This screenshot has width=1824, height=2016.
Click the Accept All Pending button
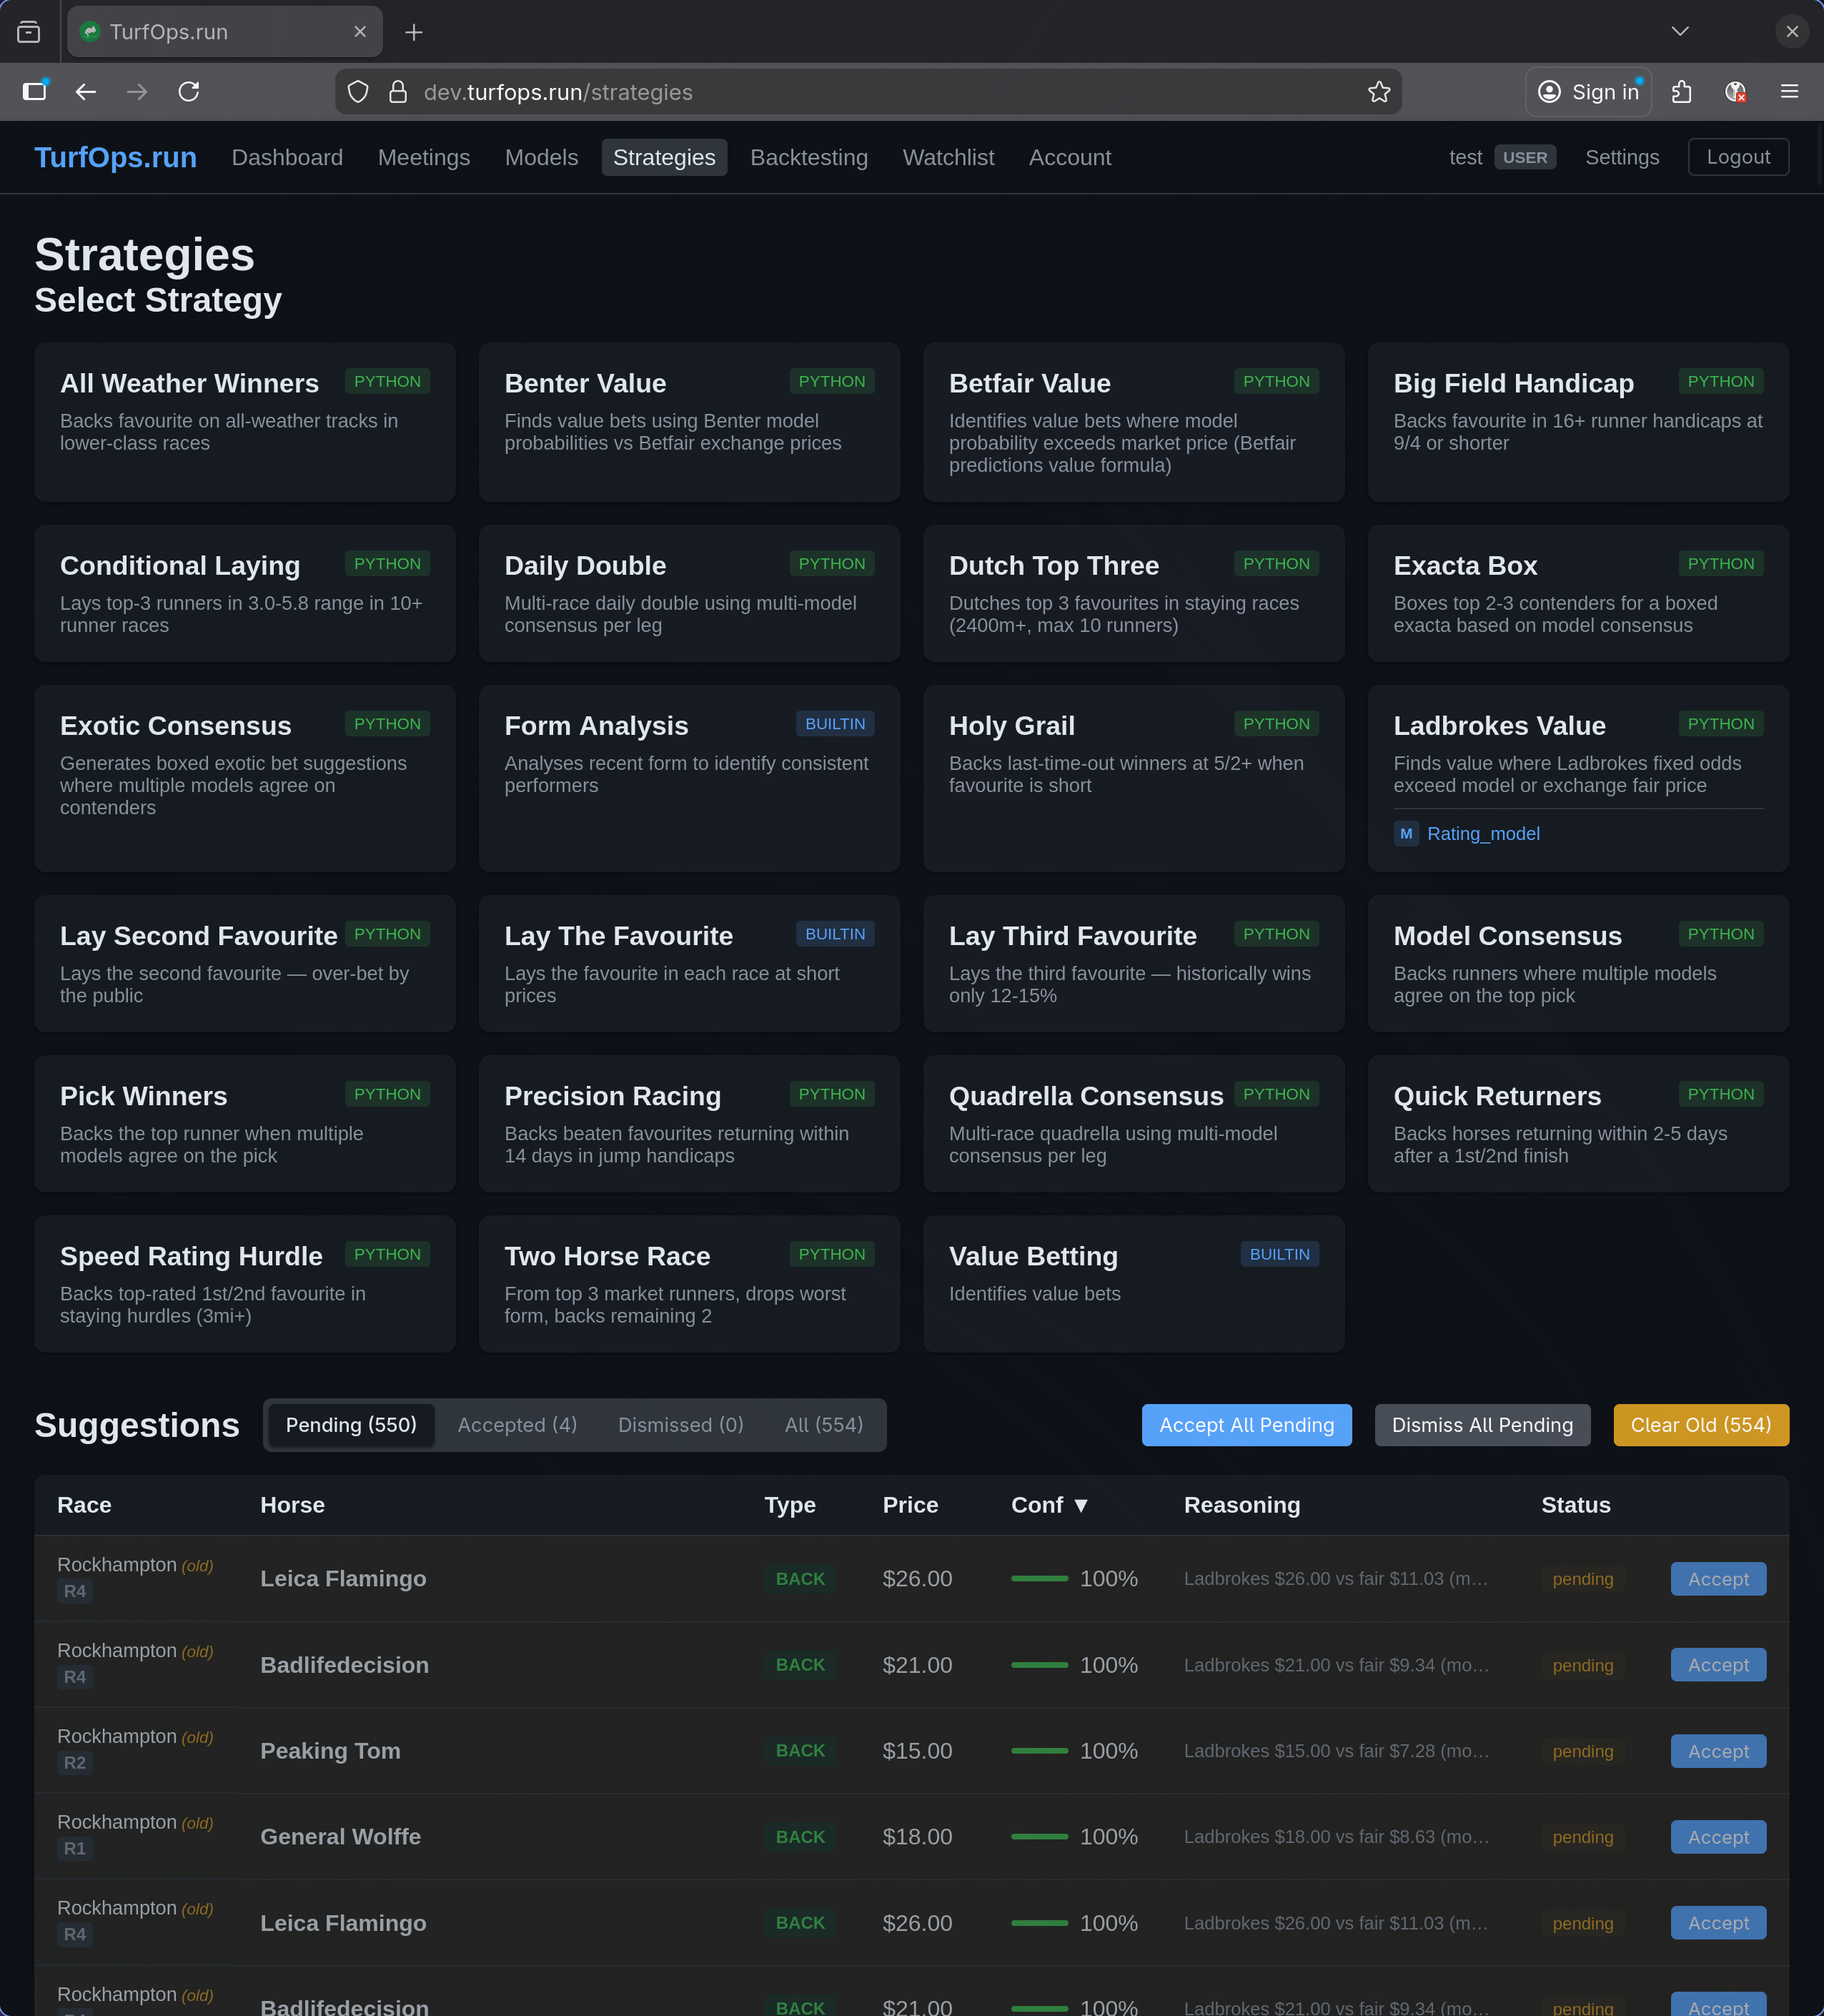(1246, 1425)
